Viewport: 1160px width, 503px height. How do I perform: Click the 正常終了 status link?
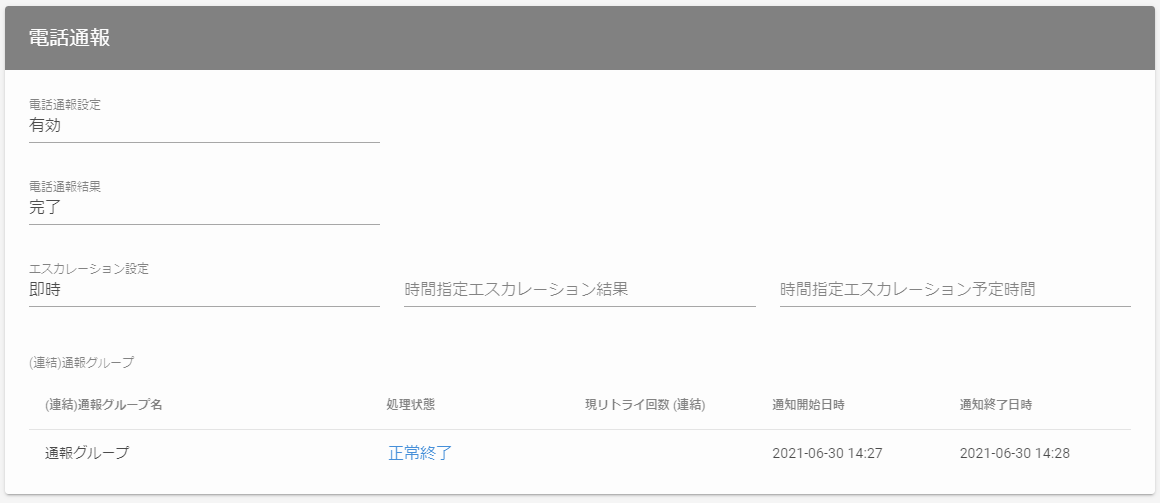[420, 453]
